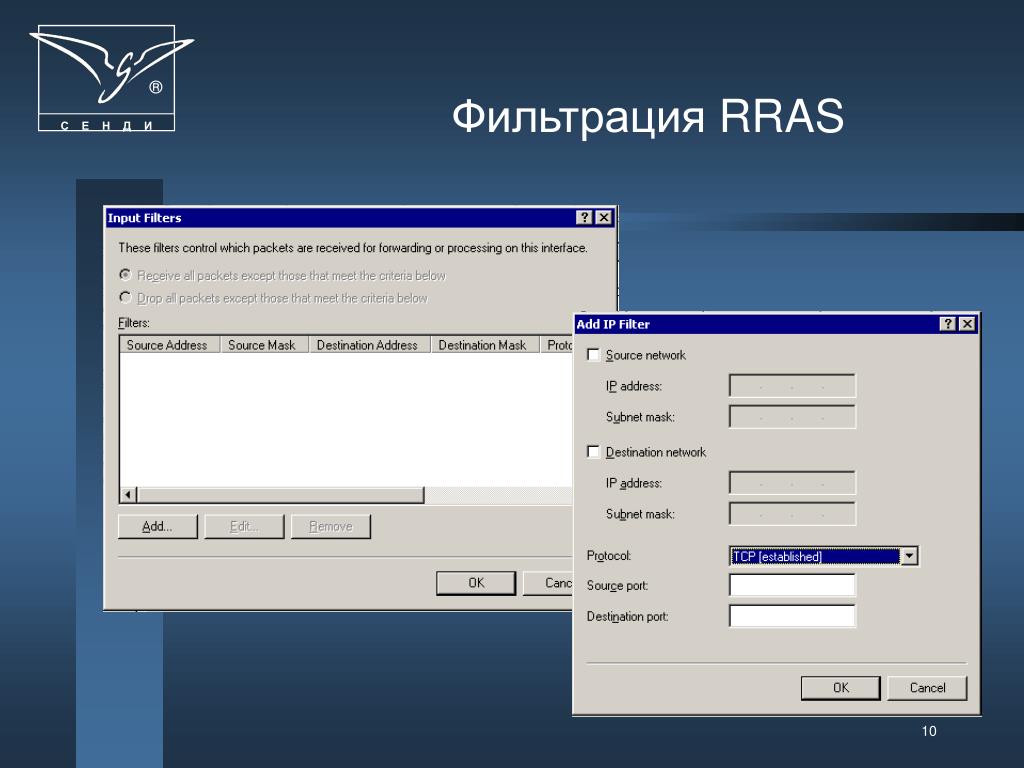
Task: Select Drop all packets except criteria radio
Action: [x=125, y=297]
